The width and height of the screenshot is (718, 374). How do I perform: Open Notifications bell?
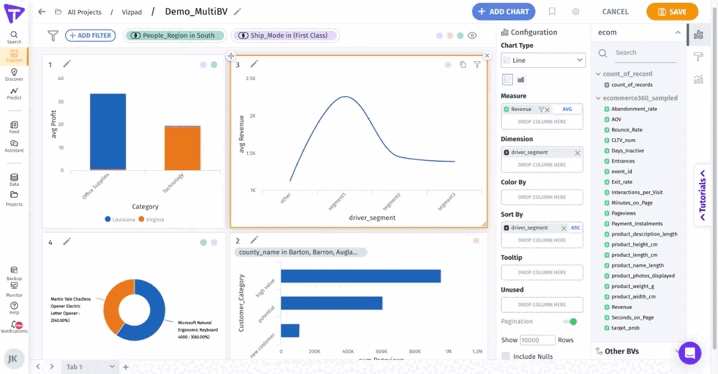click(x=15, y=326)
